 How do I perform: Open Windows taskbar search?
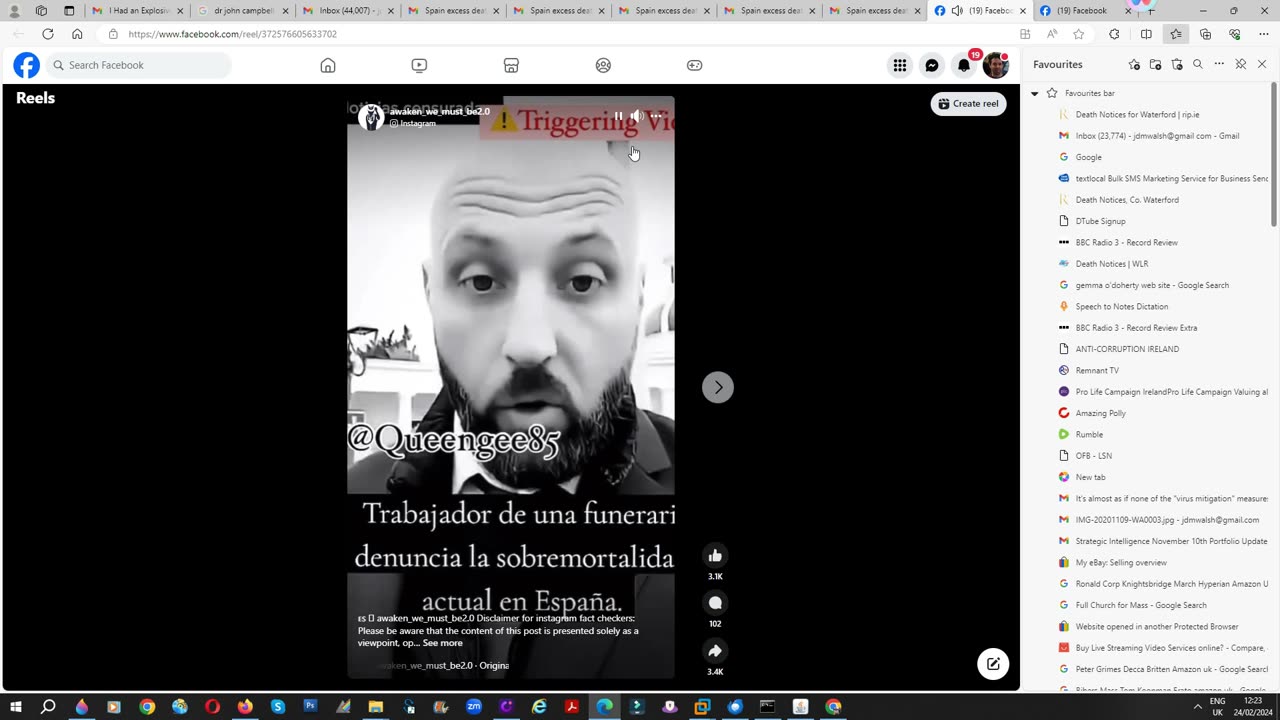click(48, 707)
